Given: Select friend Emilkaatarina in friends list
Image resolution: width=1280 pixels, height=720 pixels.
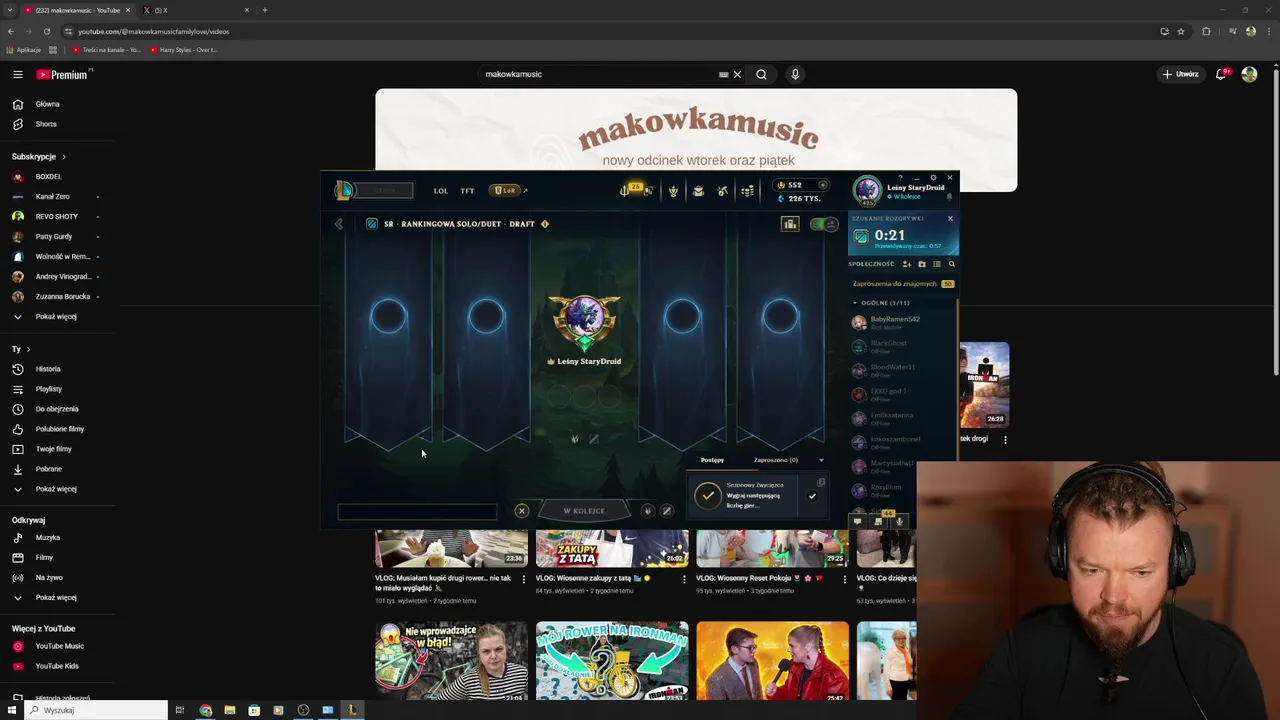Looking at the screenshot, I should (x=903, y=418).
